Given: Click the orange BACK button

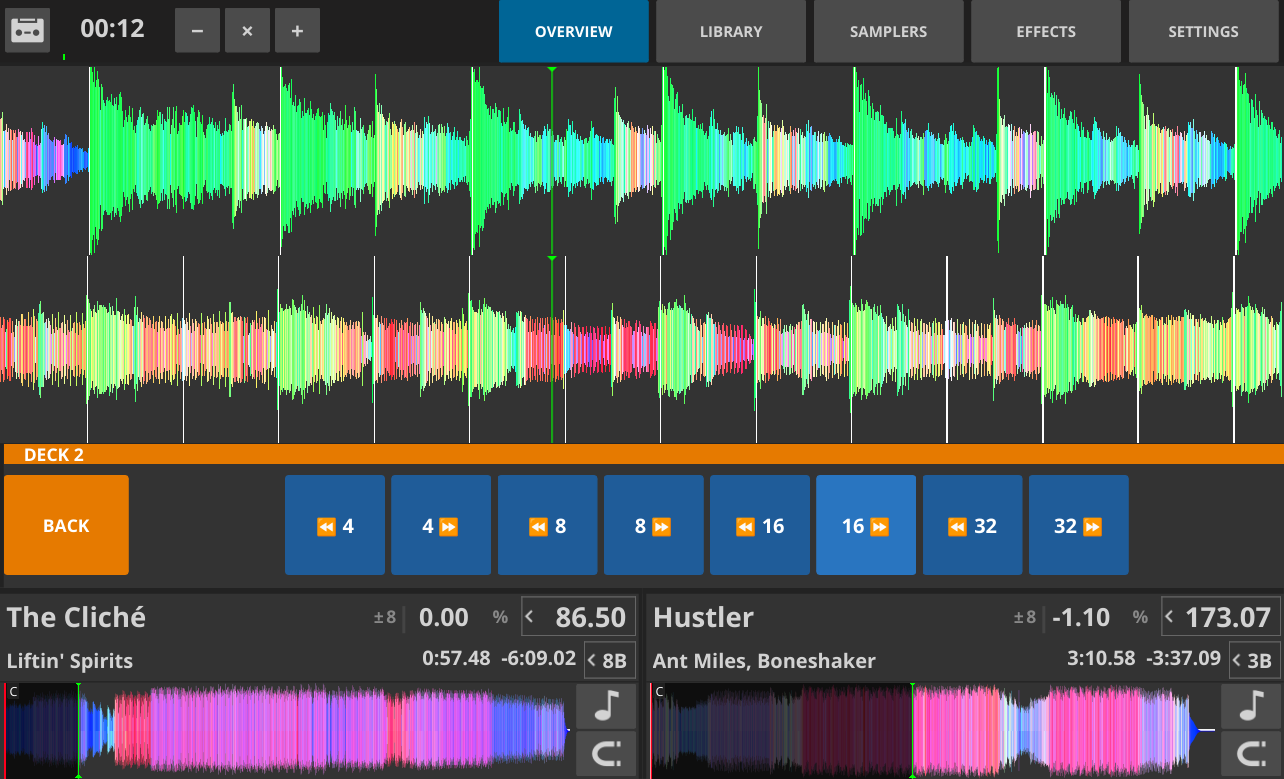Looking at the screenshot, I should pyautogui.click(x=66, y=525).
